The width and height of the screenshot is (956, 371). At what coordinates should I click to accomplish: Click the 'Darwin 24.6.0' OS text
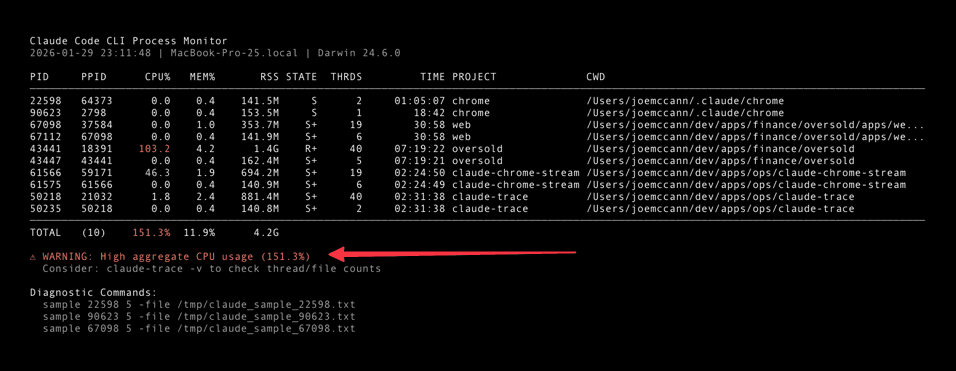pyautogui.click(x=360, y=52)
